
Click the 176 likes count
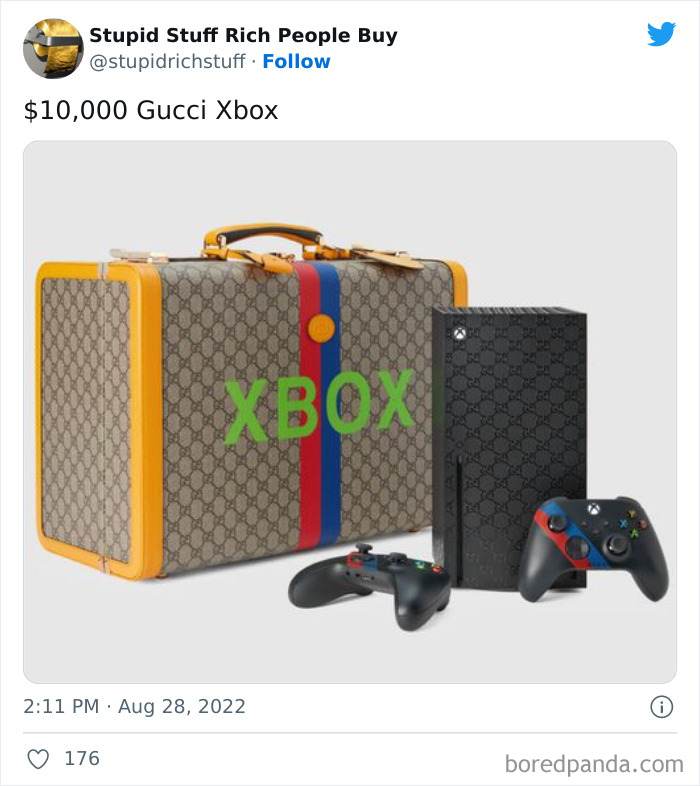pyautogui.click(x=82, y=759)
